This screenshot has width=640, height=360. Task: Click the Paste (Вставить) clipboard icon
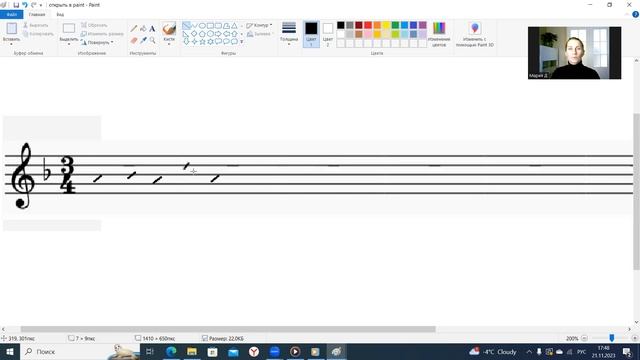click(x=11, y=28)
